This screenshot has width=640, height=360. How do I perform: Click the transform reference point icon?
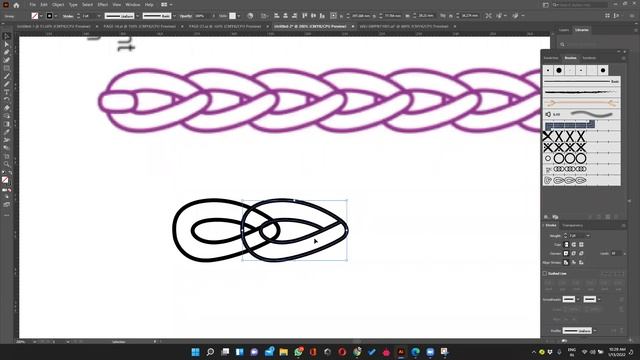(333, 16)
